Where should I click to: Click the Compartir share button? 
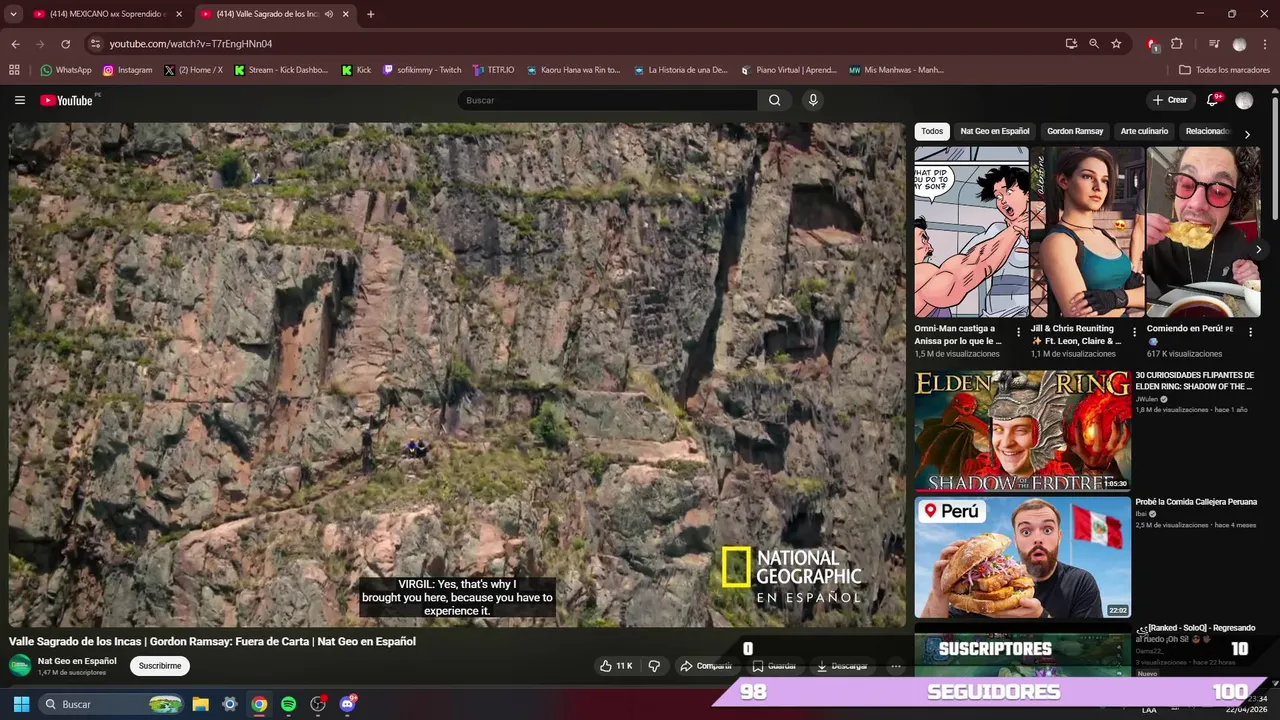point(707,666)
